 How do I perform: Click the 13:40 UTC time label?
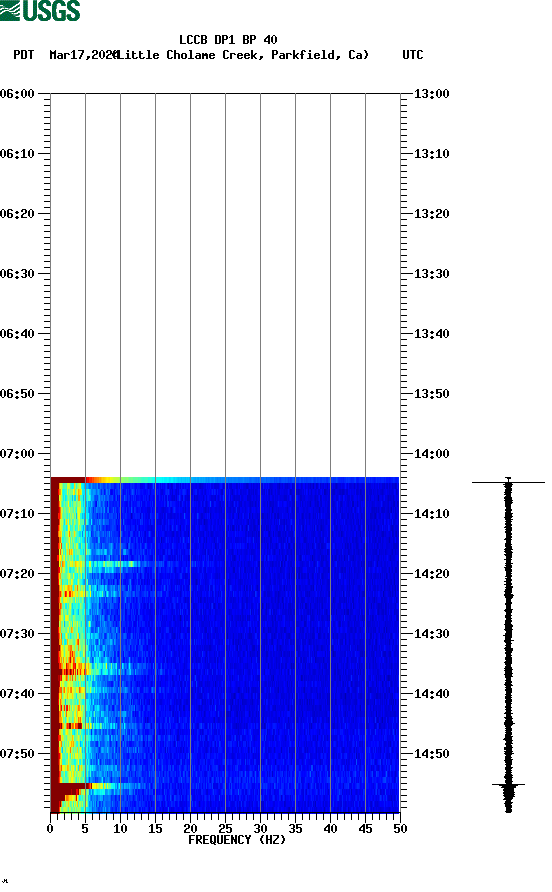(x=431, y=333)
